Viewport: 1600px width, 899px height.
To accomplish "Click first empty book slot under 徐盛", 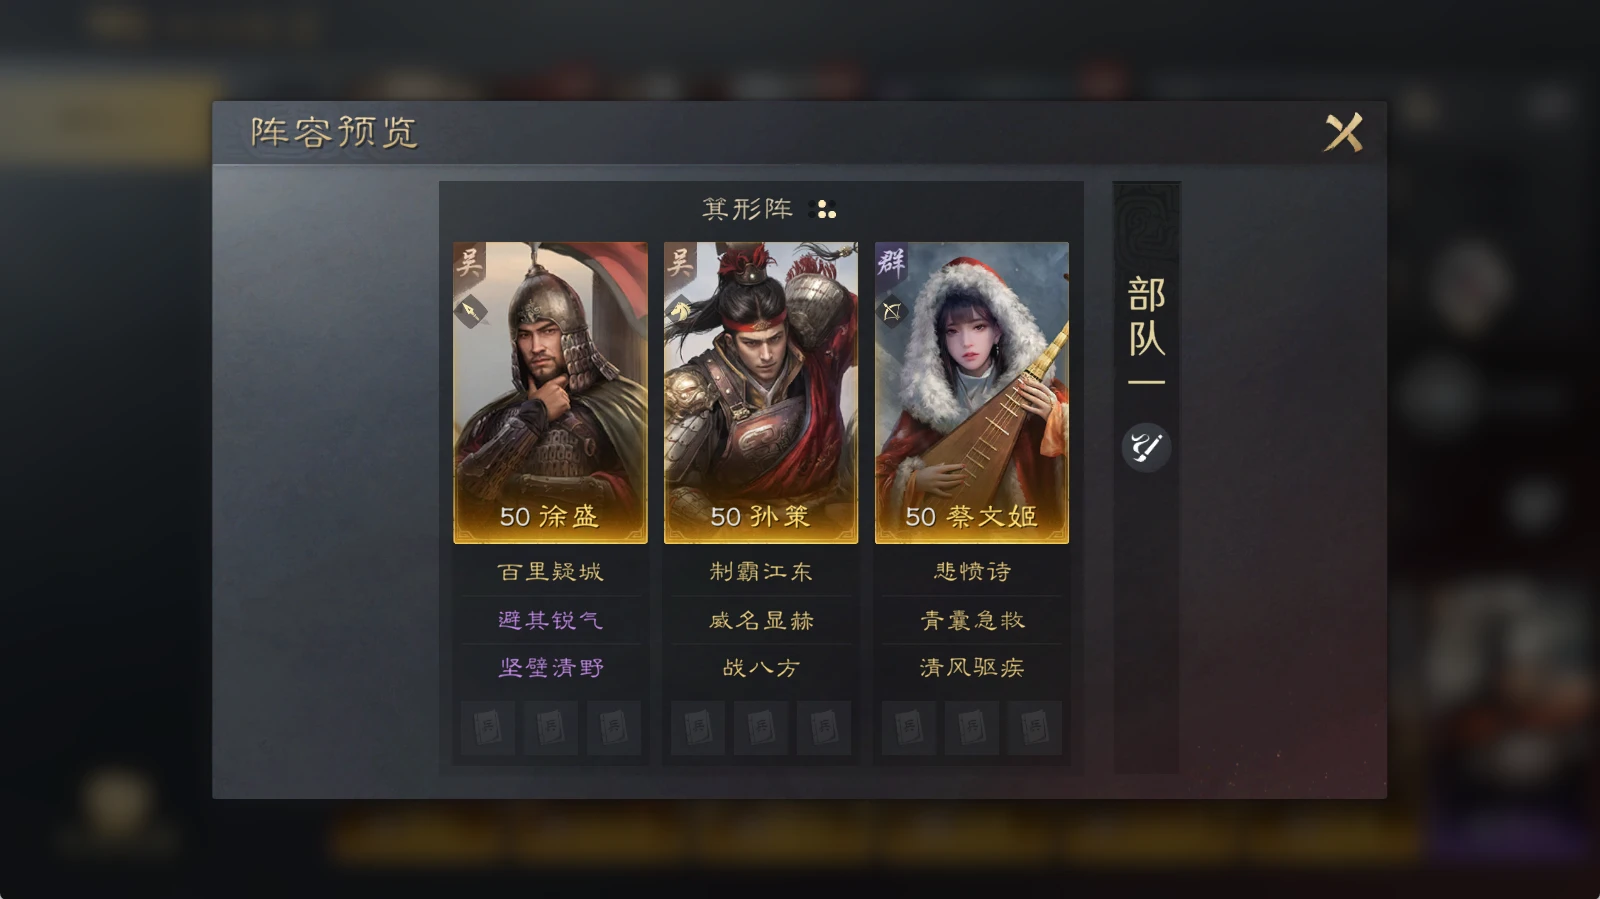I will pyautogui.click(x=488, y=727).
